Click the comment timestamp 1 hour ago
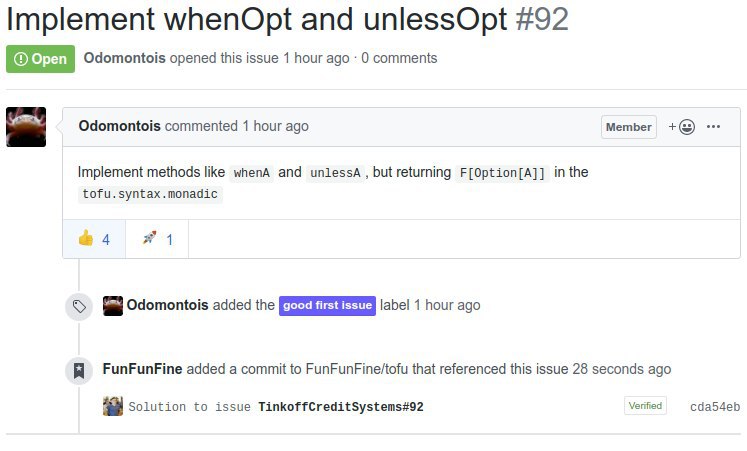The height and width of the screenshot is (451, 747). [x=275, y=126]
